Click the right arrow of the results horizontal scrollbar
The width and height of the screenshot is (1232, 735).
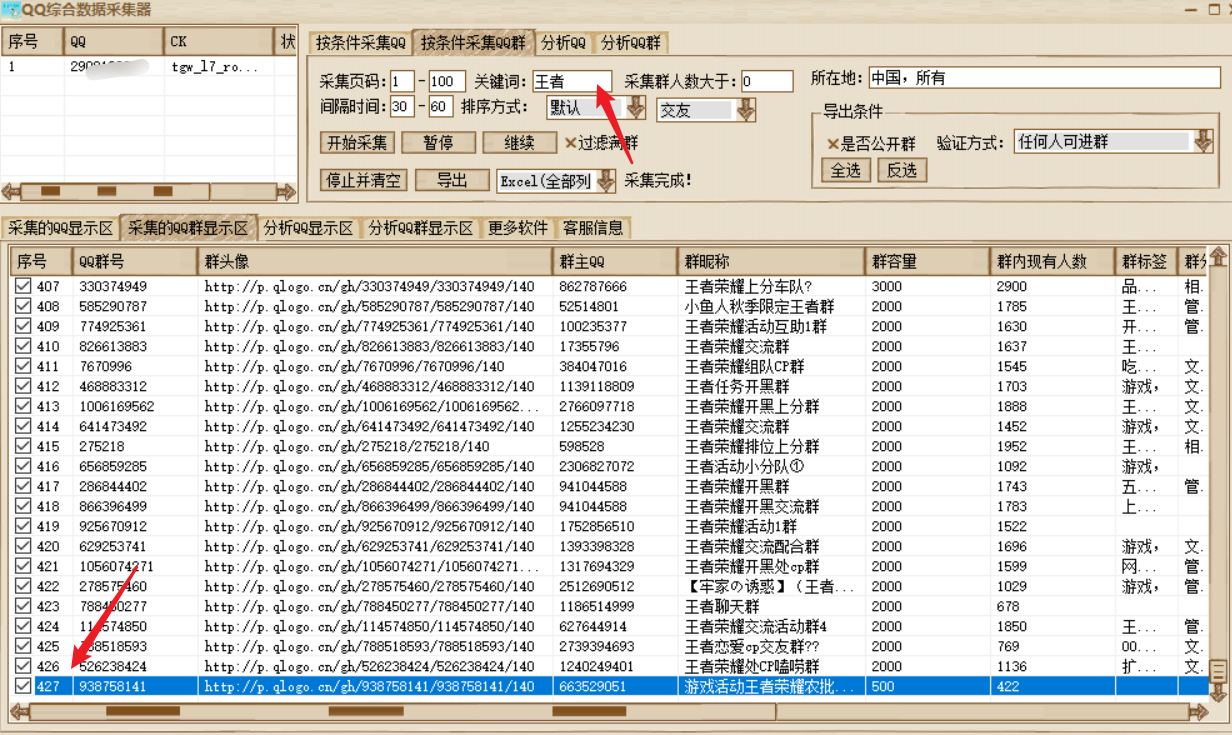tap(1198, 712)
